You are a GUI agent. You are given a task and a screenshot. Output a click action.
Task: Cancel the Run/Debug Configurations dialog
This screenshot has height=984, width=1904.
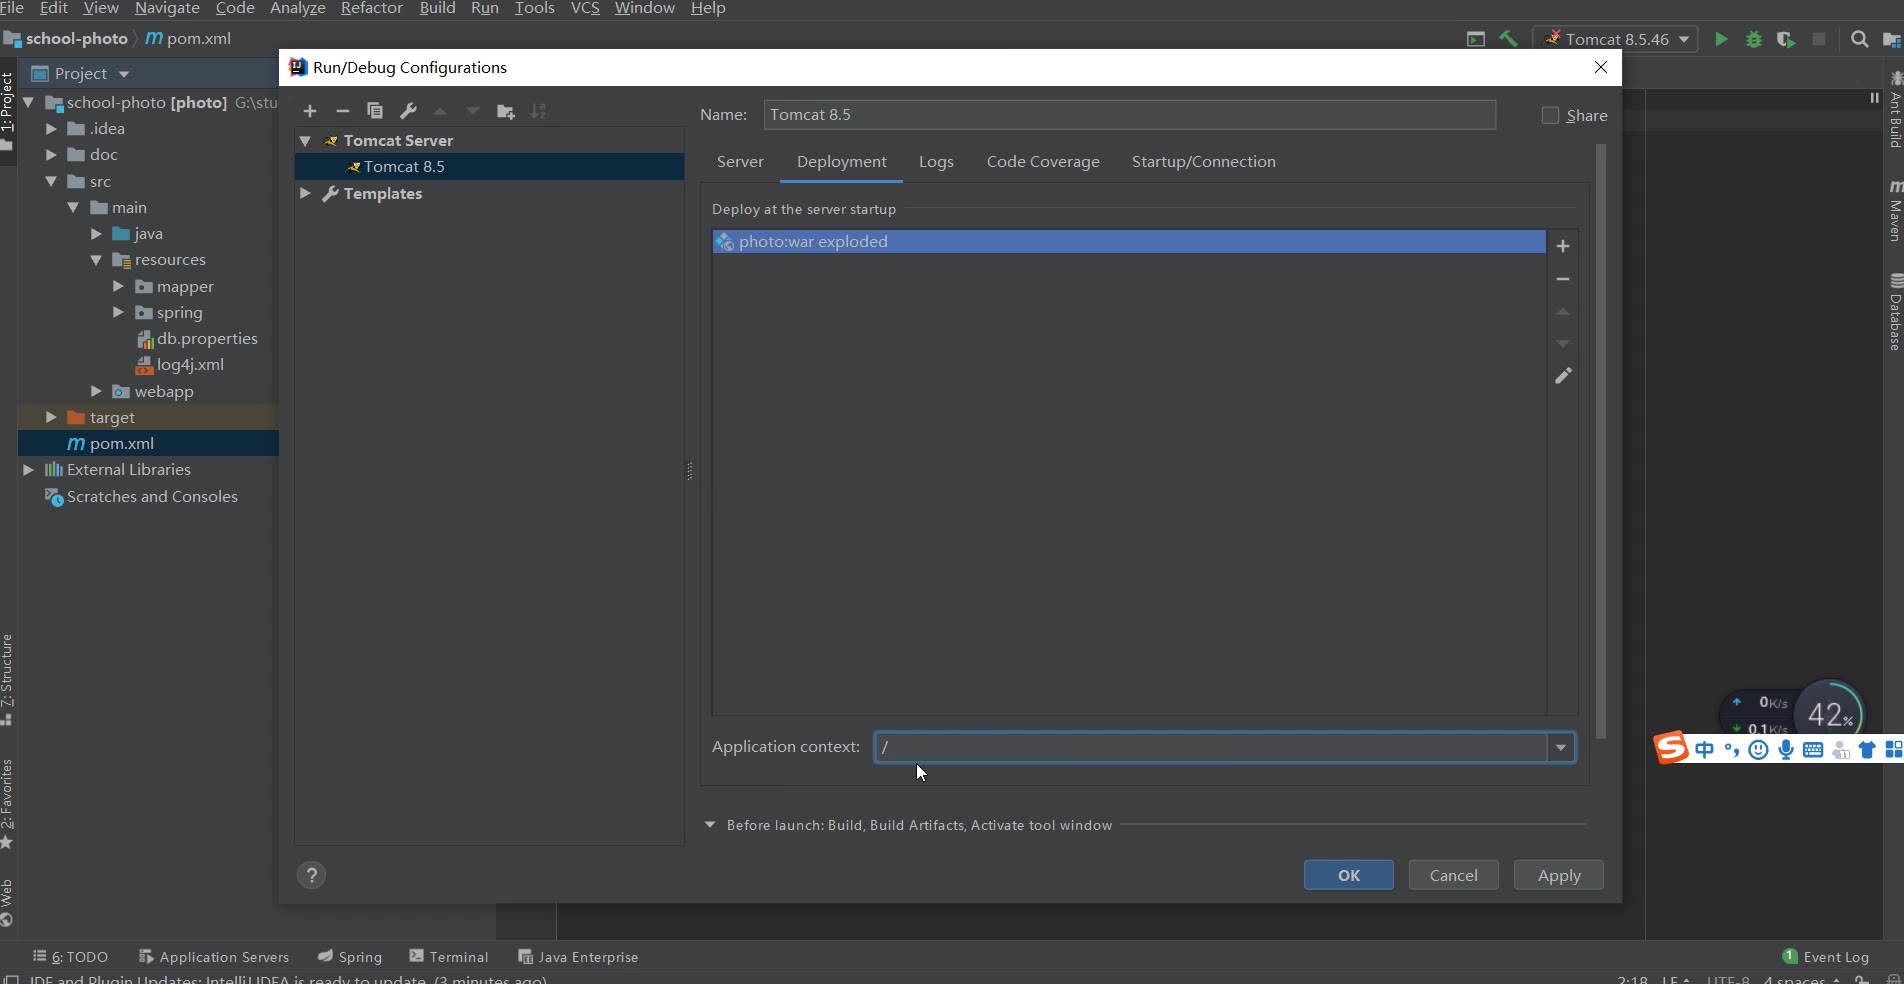pos(1453,875)
